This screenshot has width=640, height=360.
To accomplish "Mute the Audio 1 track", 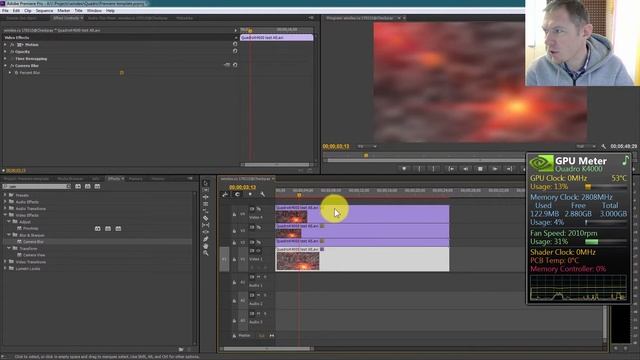I will pos(258,277).
